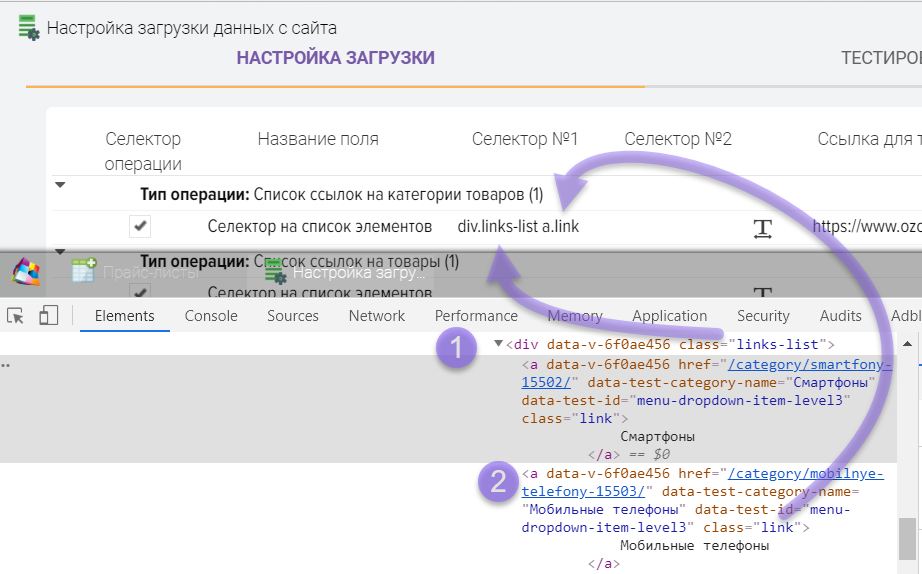Click the settings icon beside the window title
This screenshot has width=922, height=574.
point(29,27)
